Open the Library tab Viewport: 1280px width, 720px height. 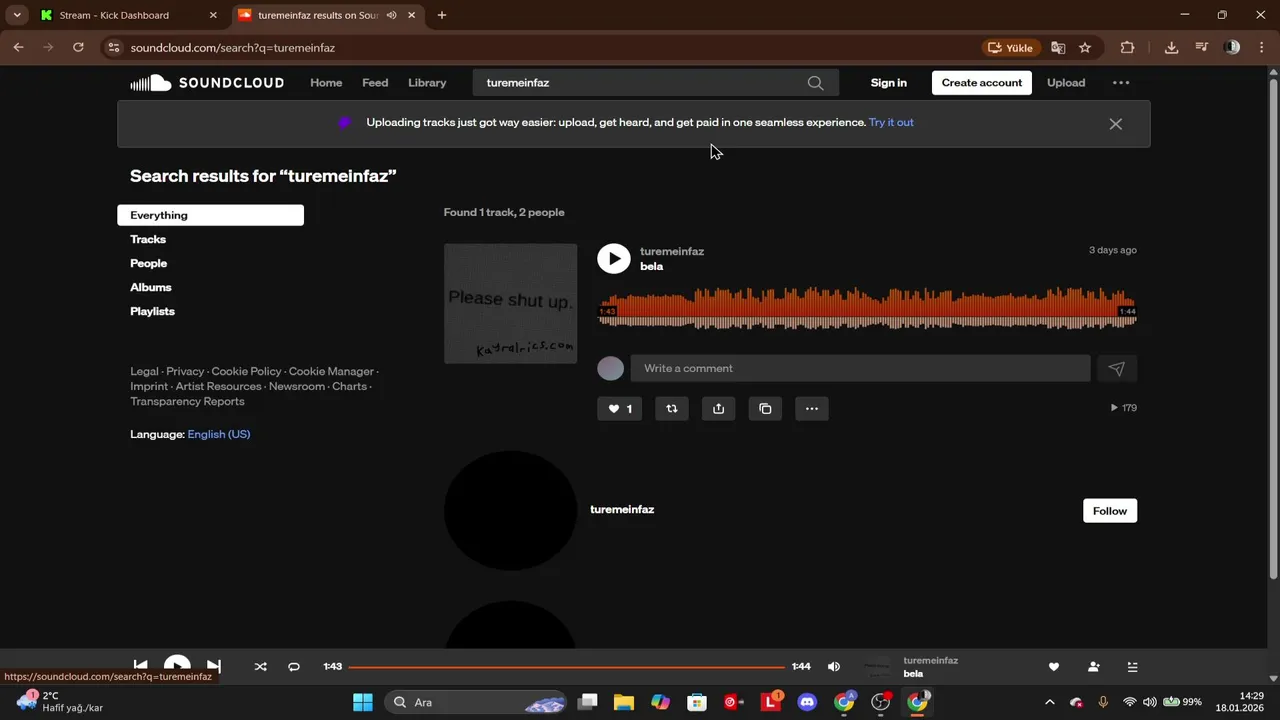click(427, 83)
